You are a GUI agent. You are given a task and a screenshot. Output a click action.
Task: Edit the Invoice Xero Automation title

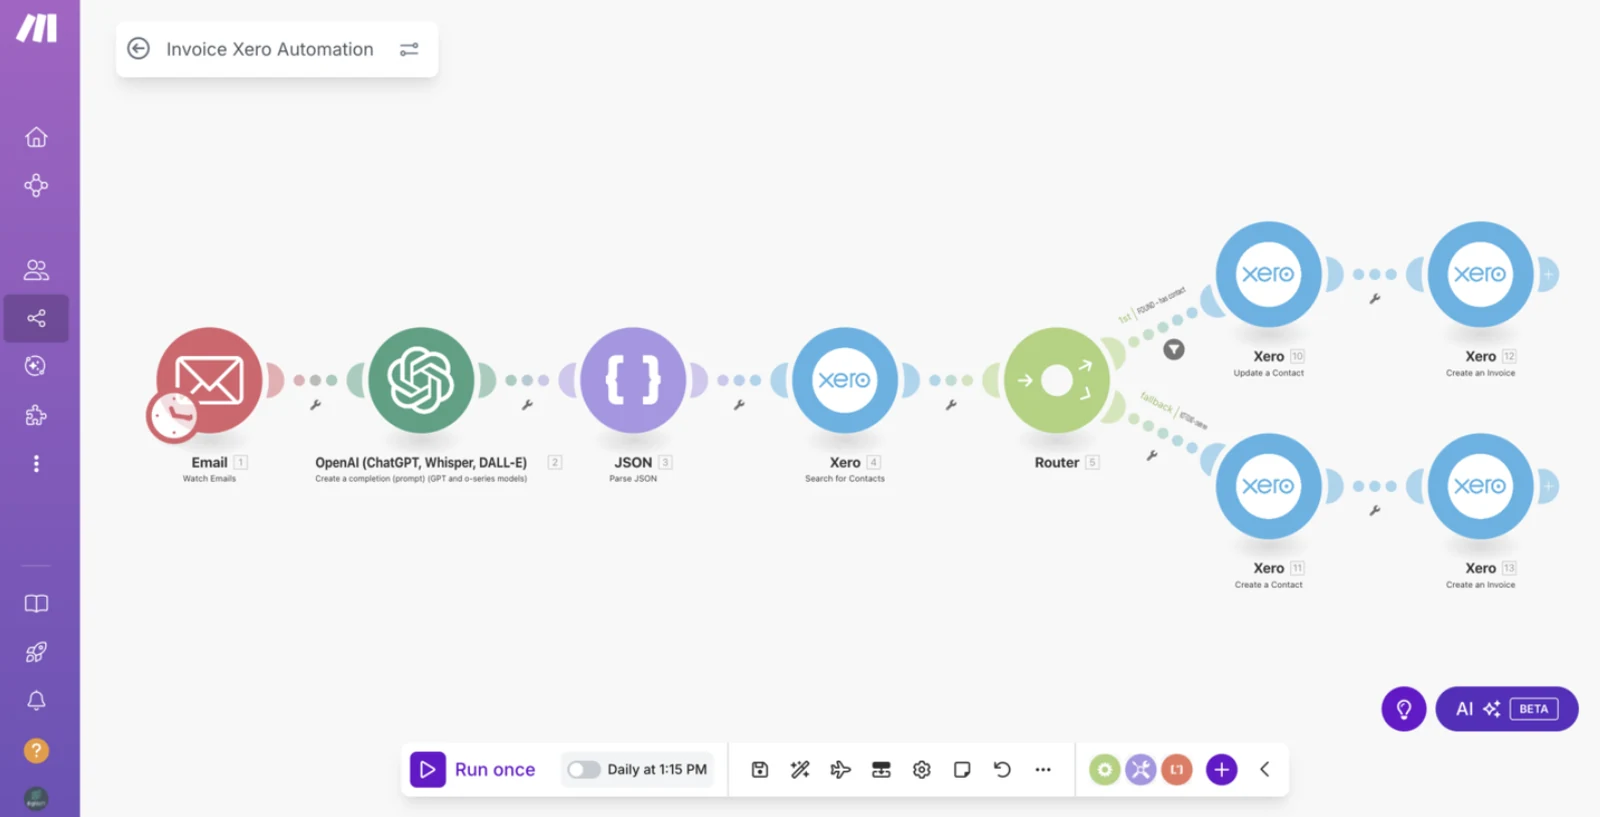pyautogui.click(x=270, y=49)
